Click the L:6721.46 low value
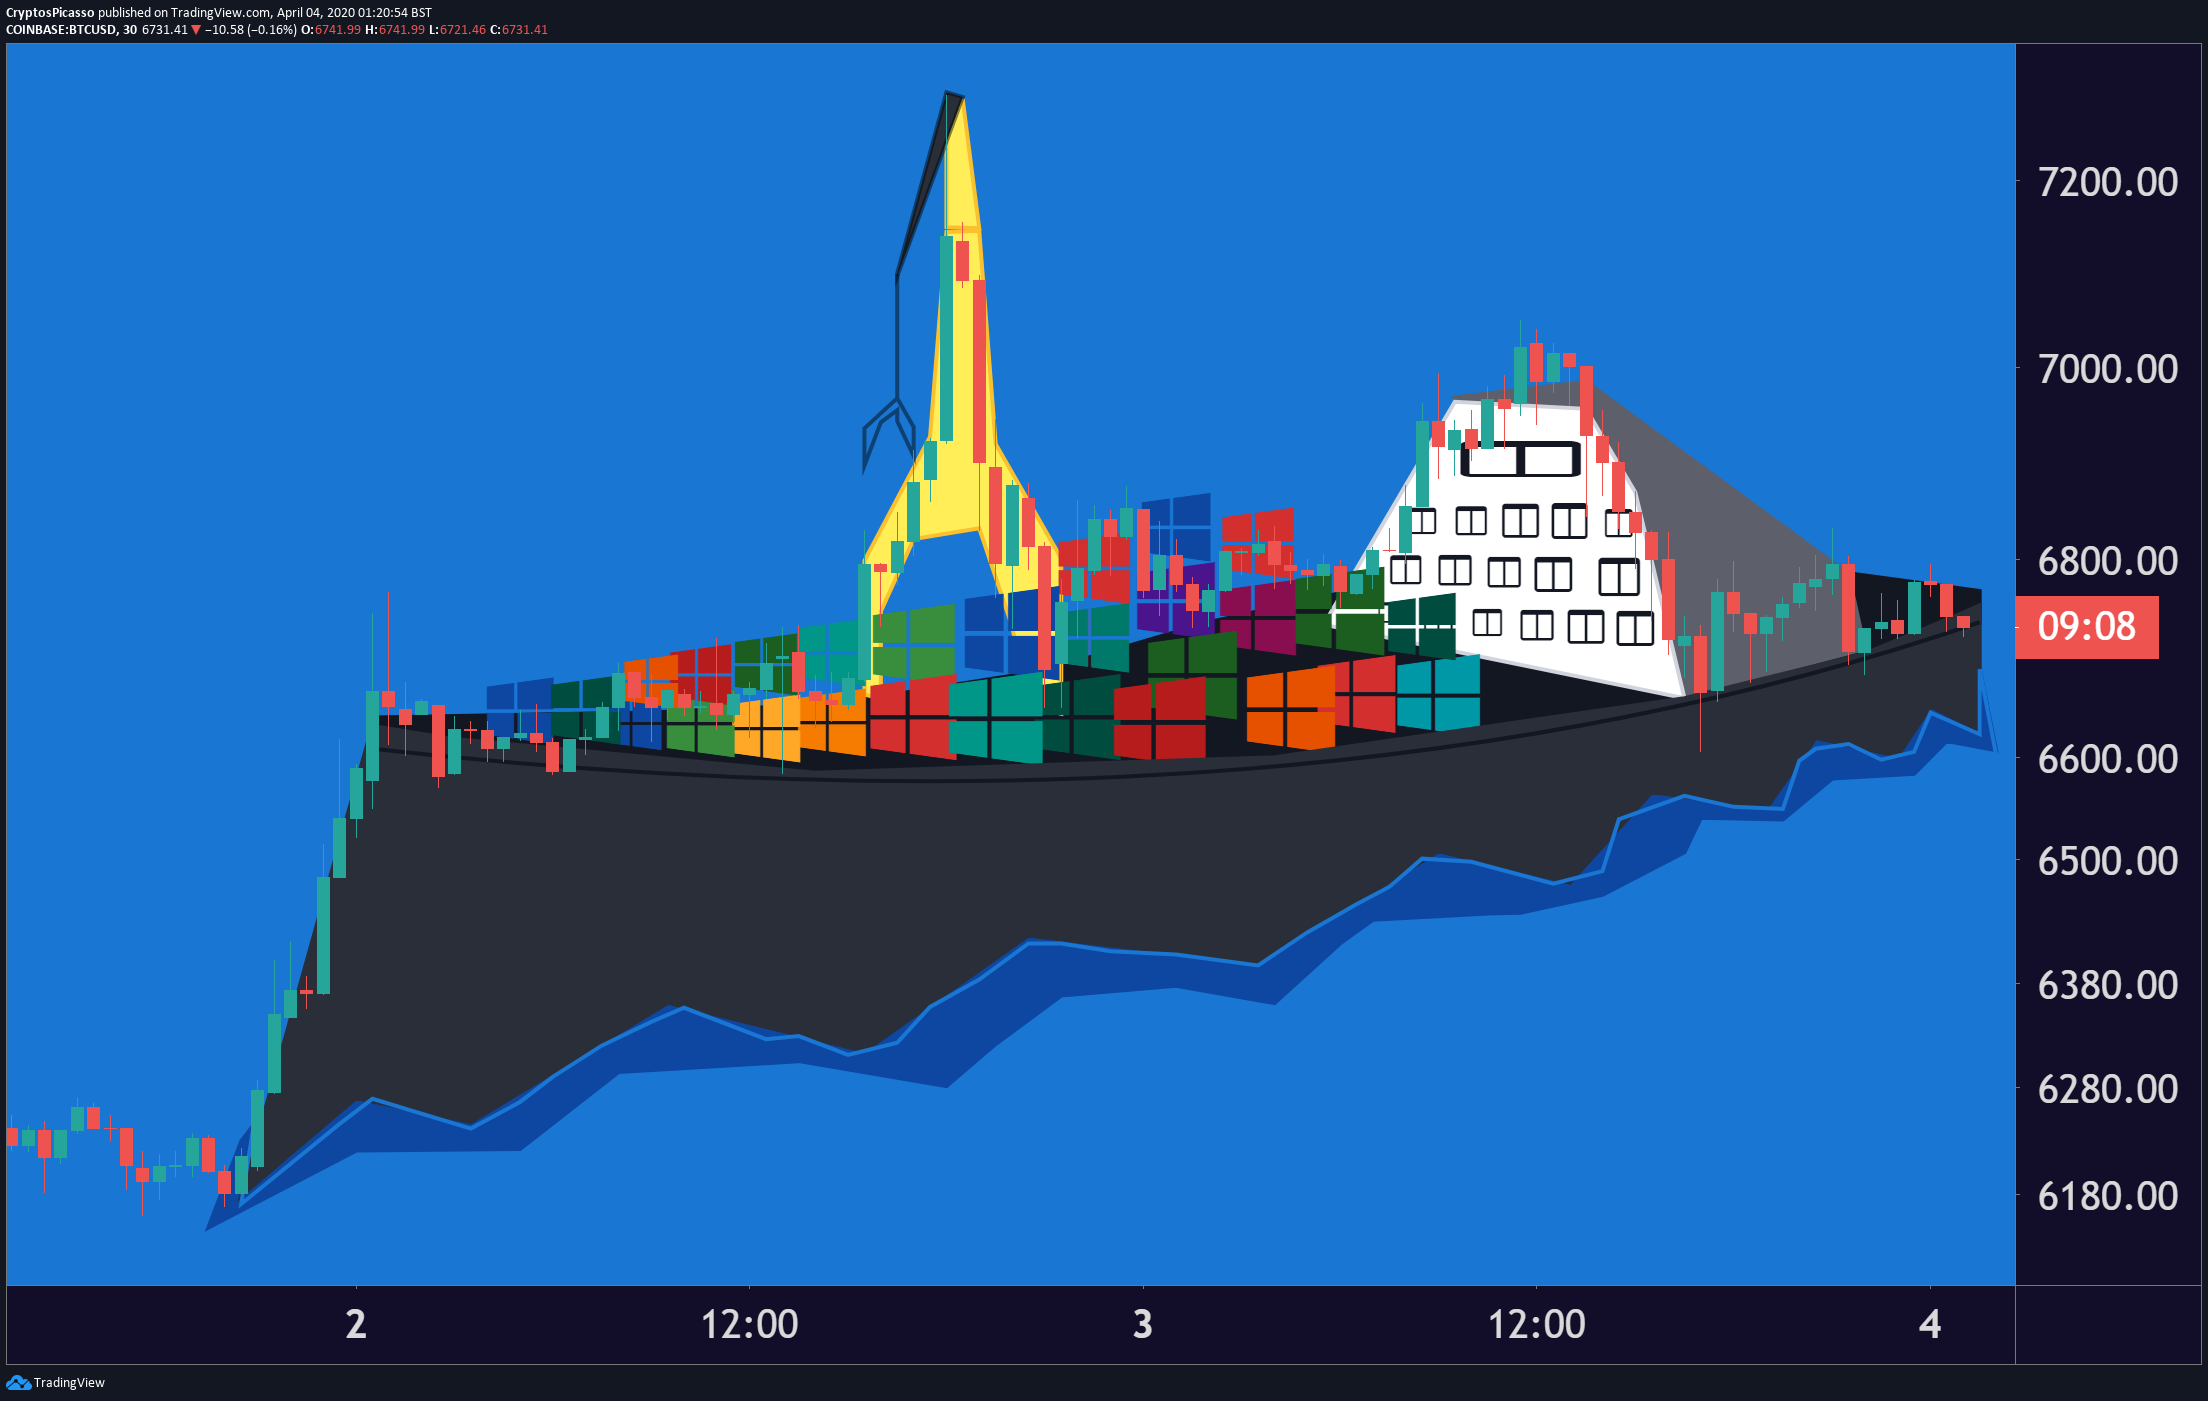Screen dimensions: 2208x1401 click(457, 30)
